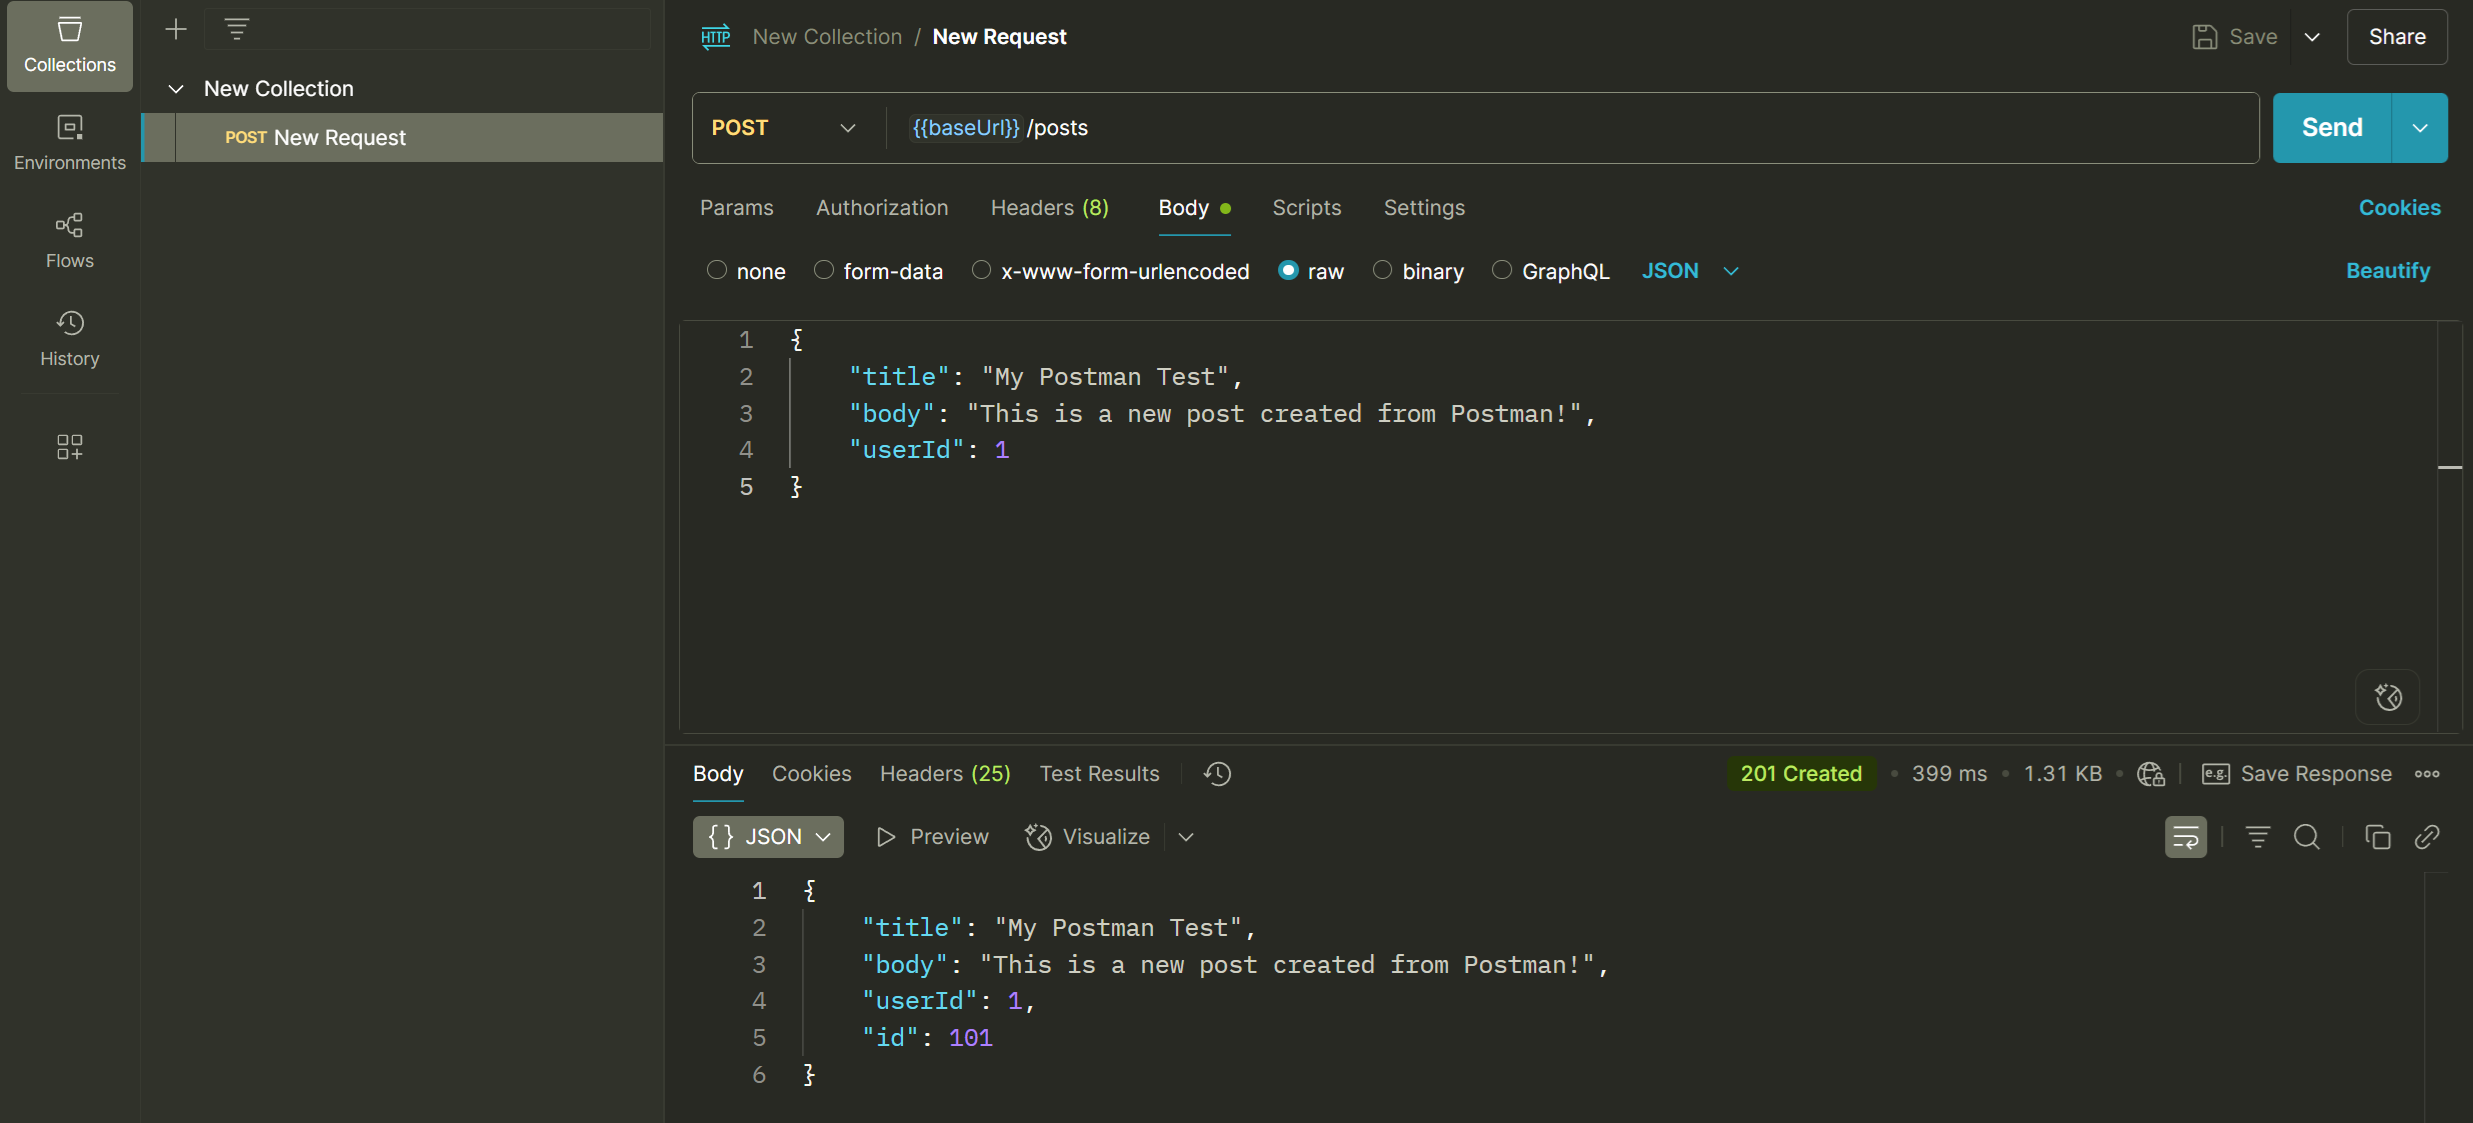Click the response filter icon
Screen dimensions: 2473x1123
point(2258,837)
